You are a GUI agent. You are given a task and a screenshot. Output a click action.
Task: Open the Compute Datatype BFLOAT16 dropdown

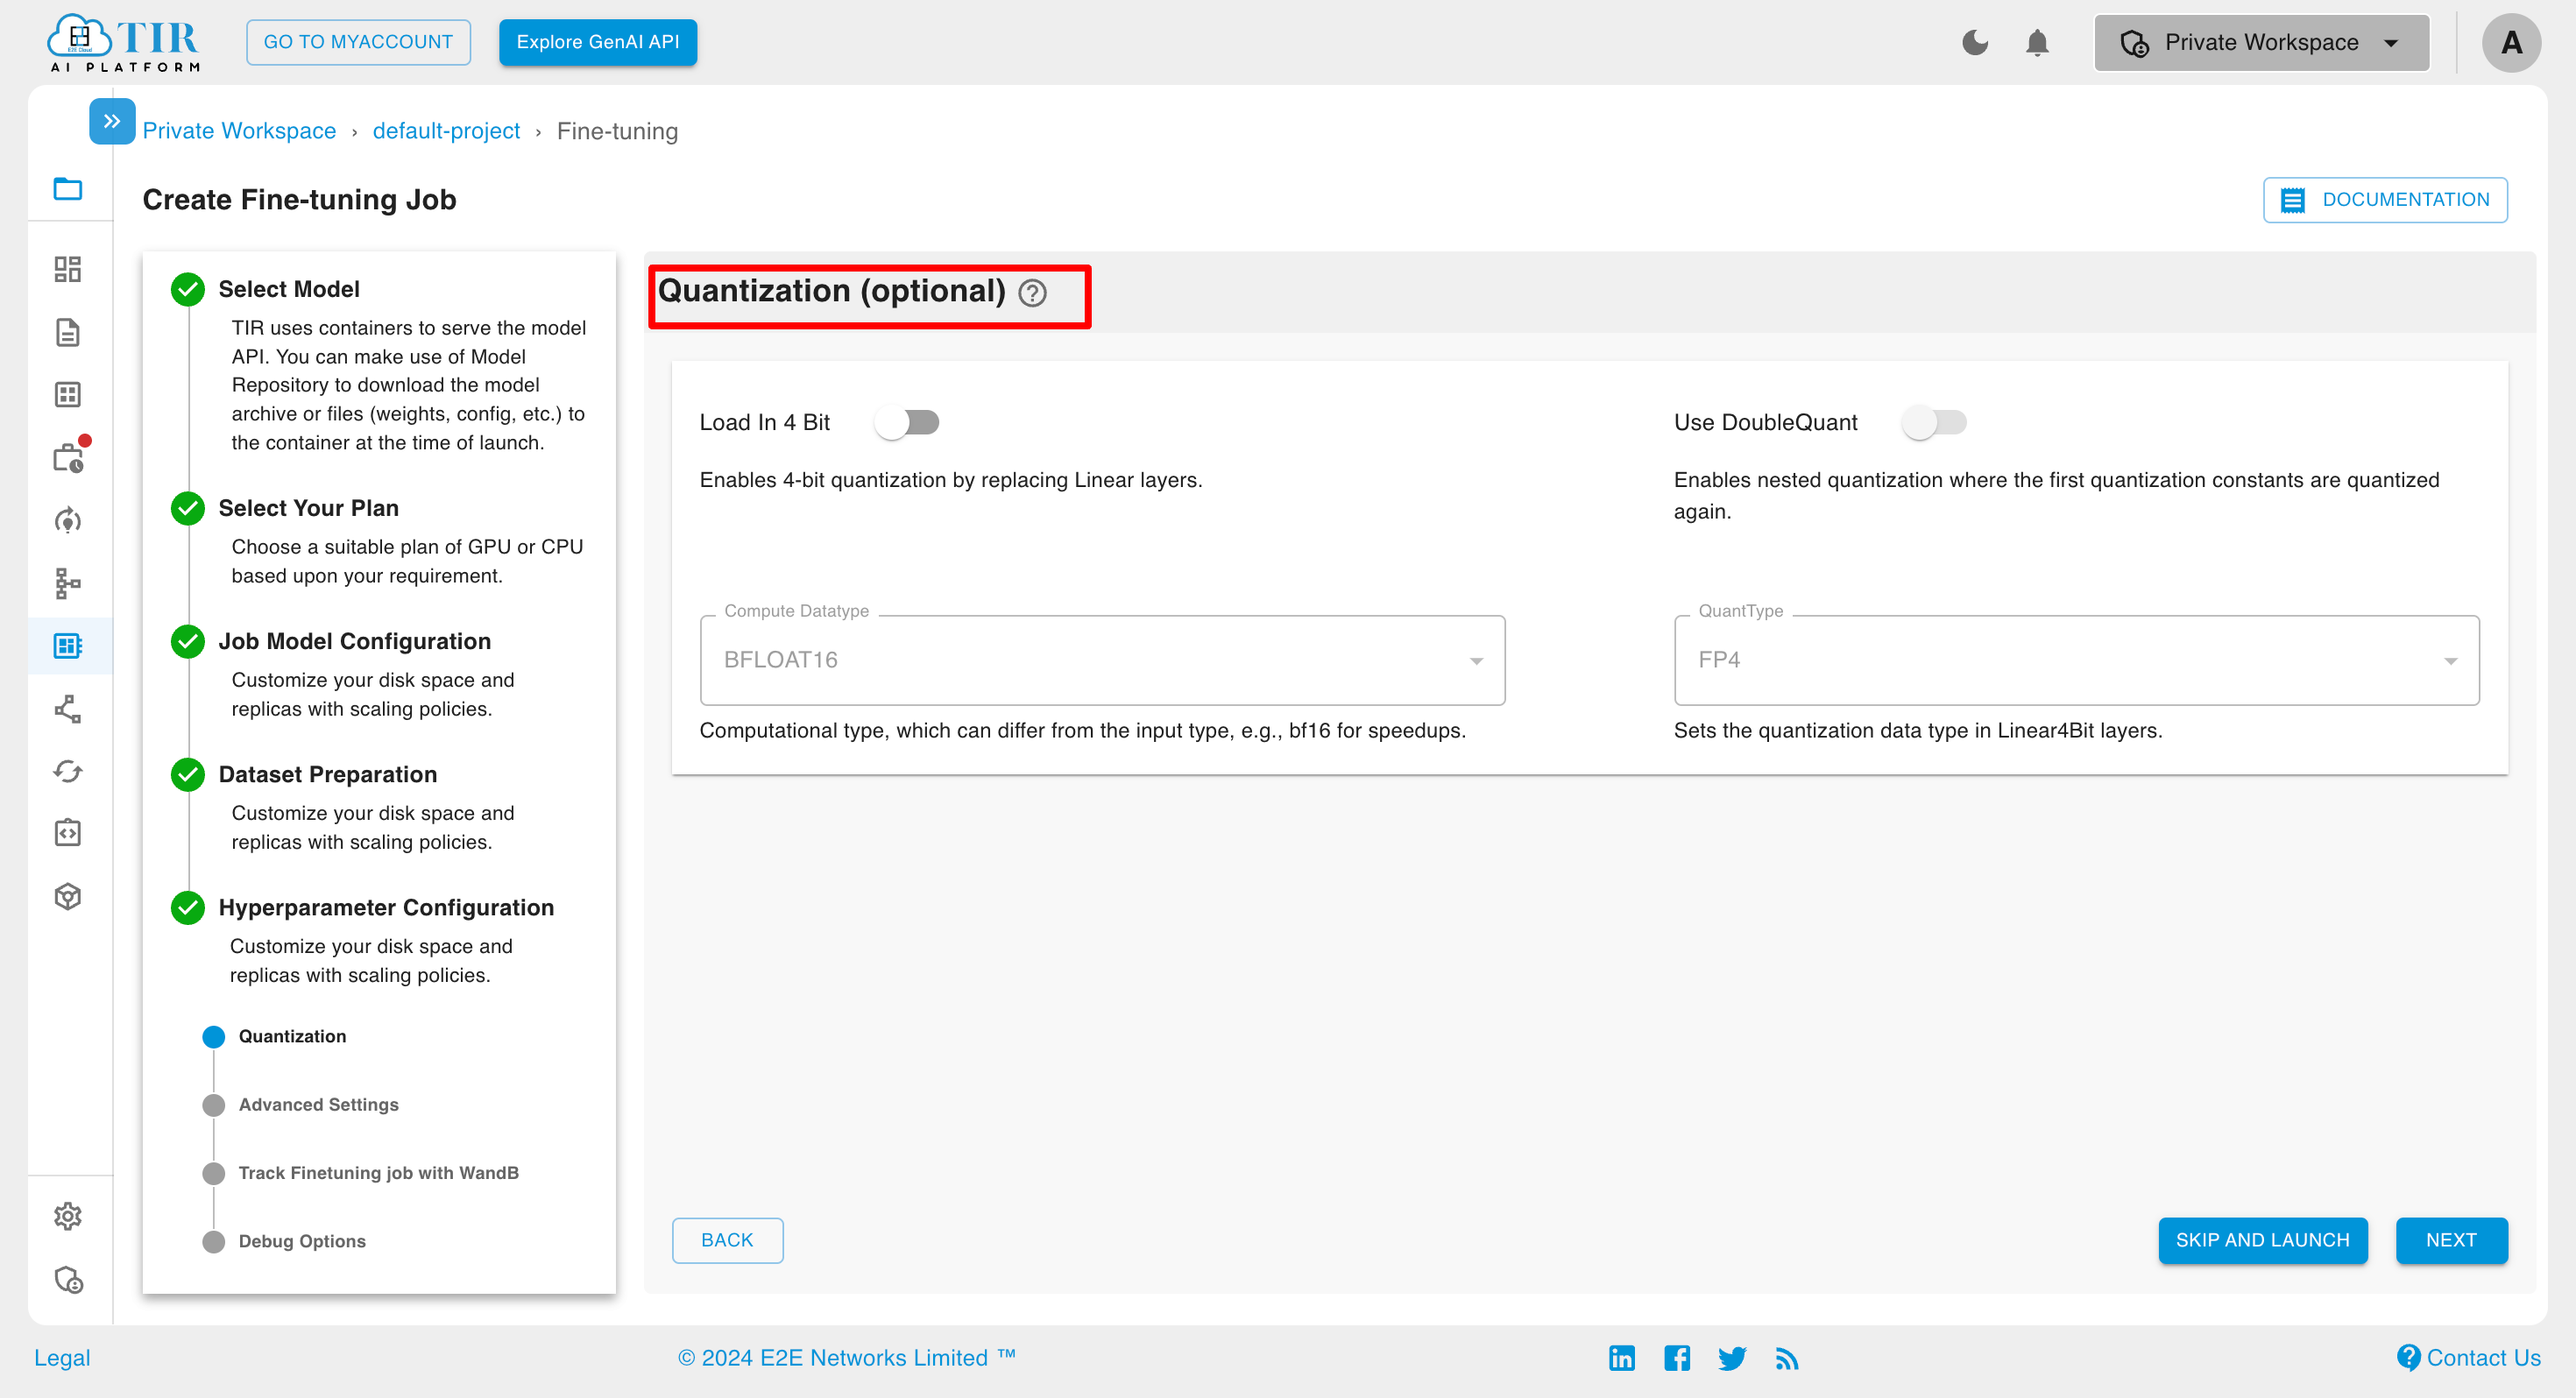[1102, 660]
